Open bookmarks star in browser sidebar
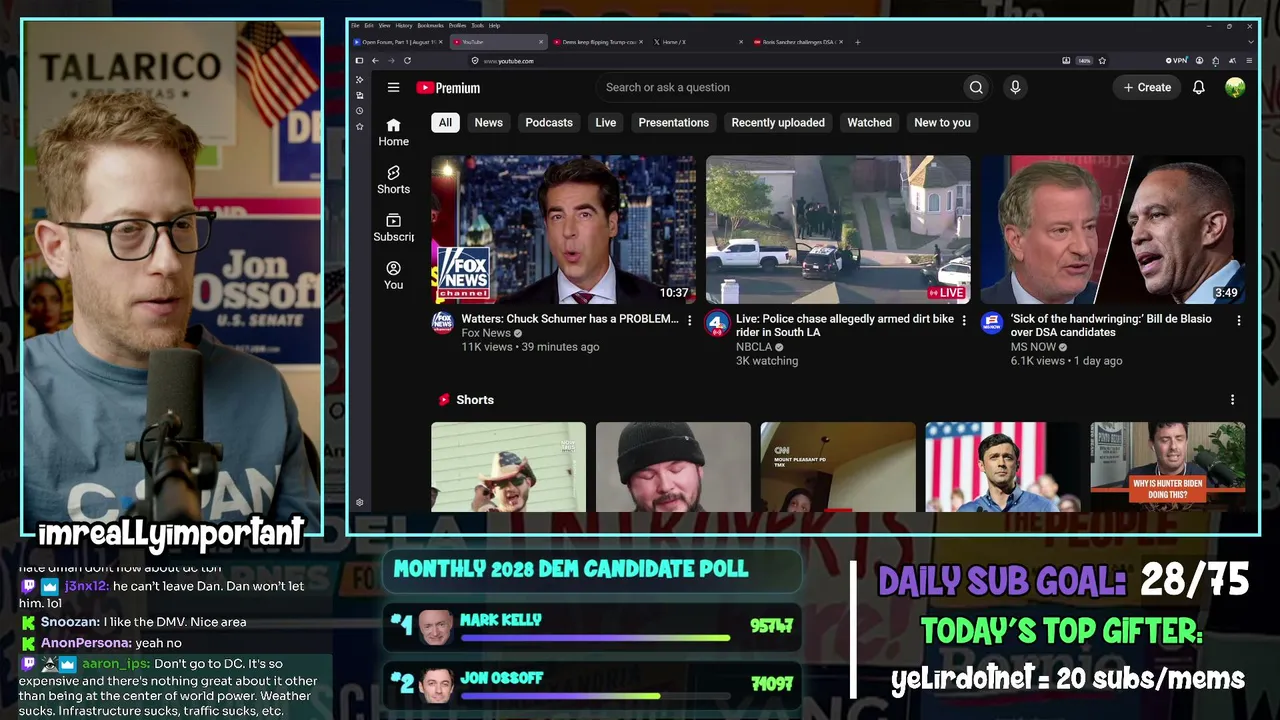Viewport: 1280px width, 720px height. coord(359,127)
